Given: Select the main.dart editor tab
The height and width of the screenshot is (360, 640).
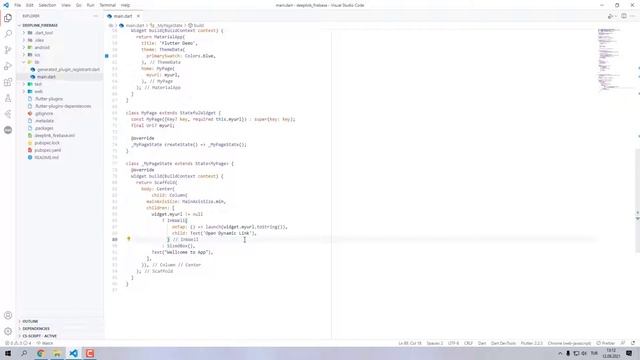Looking at the screenshot, I should (x=124, y=16).
